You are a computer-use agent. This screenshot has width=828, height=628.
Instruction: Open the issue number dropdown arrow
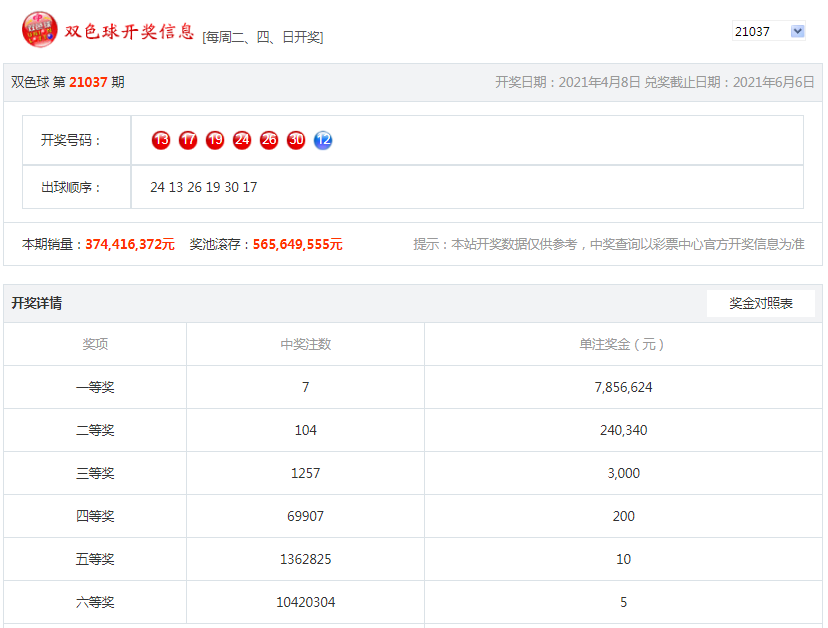pos(797,31)
